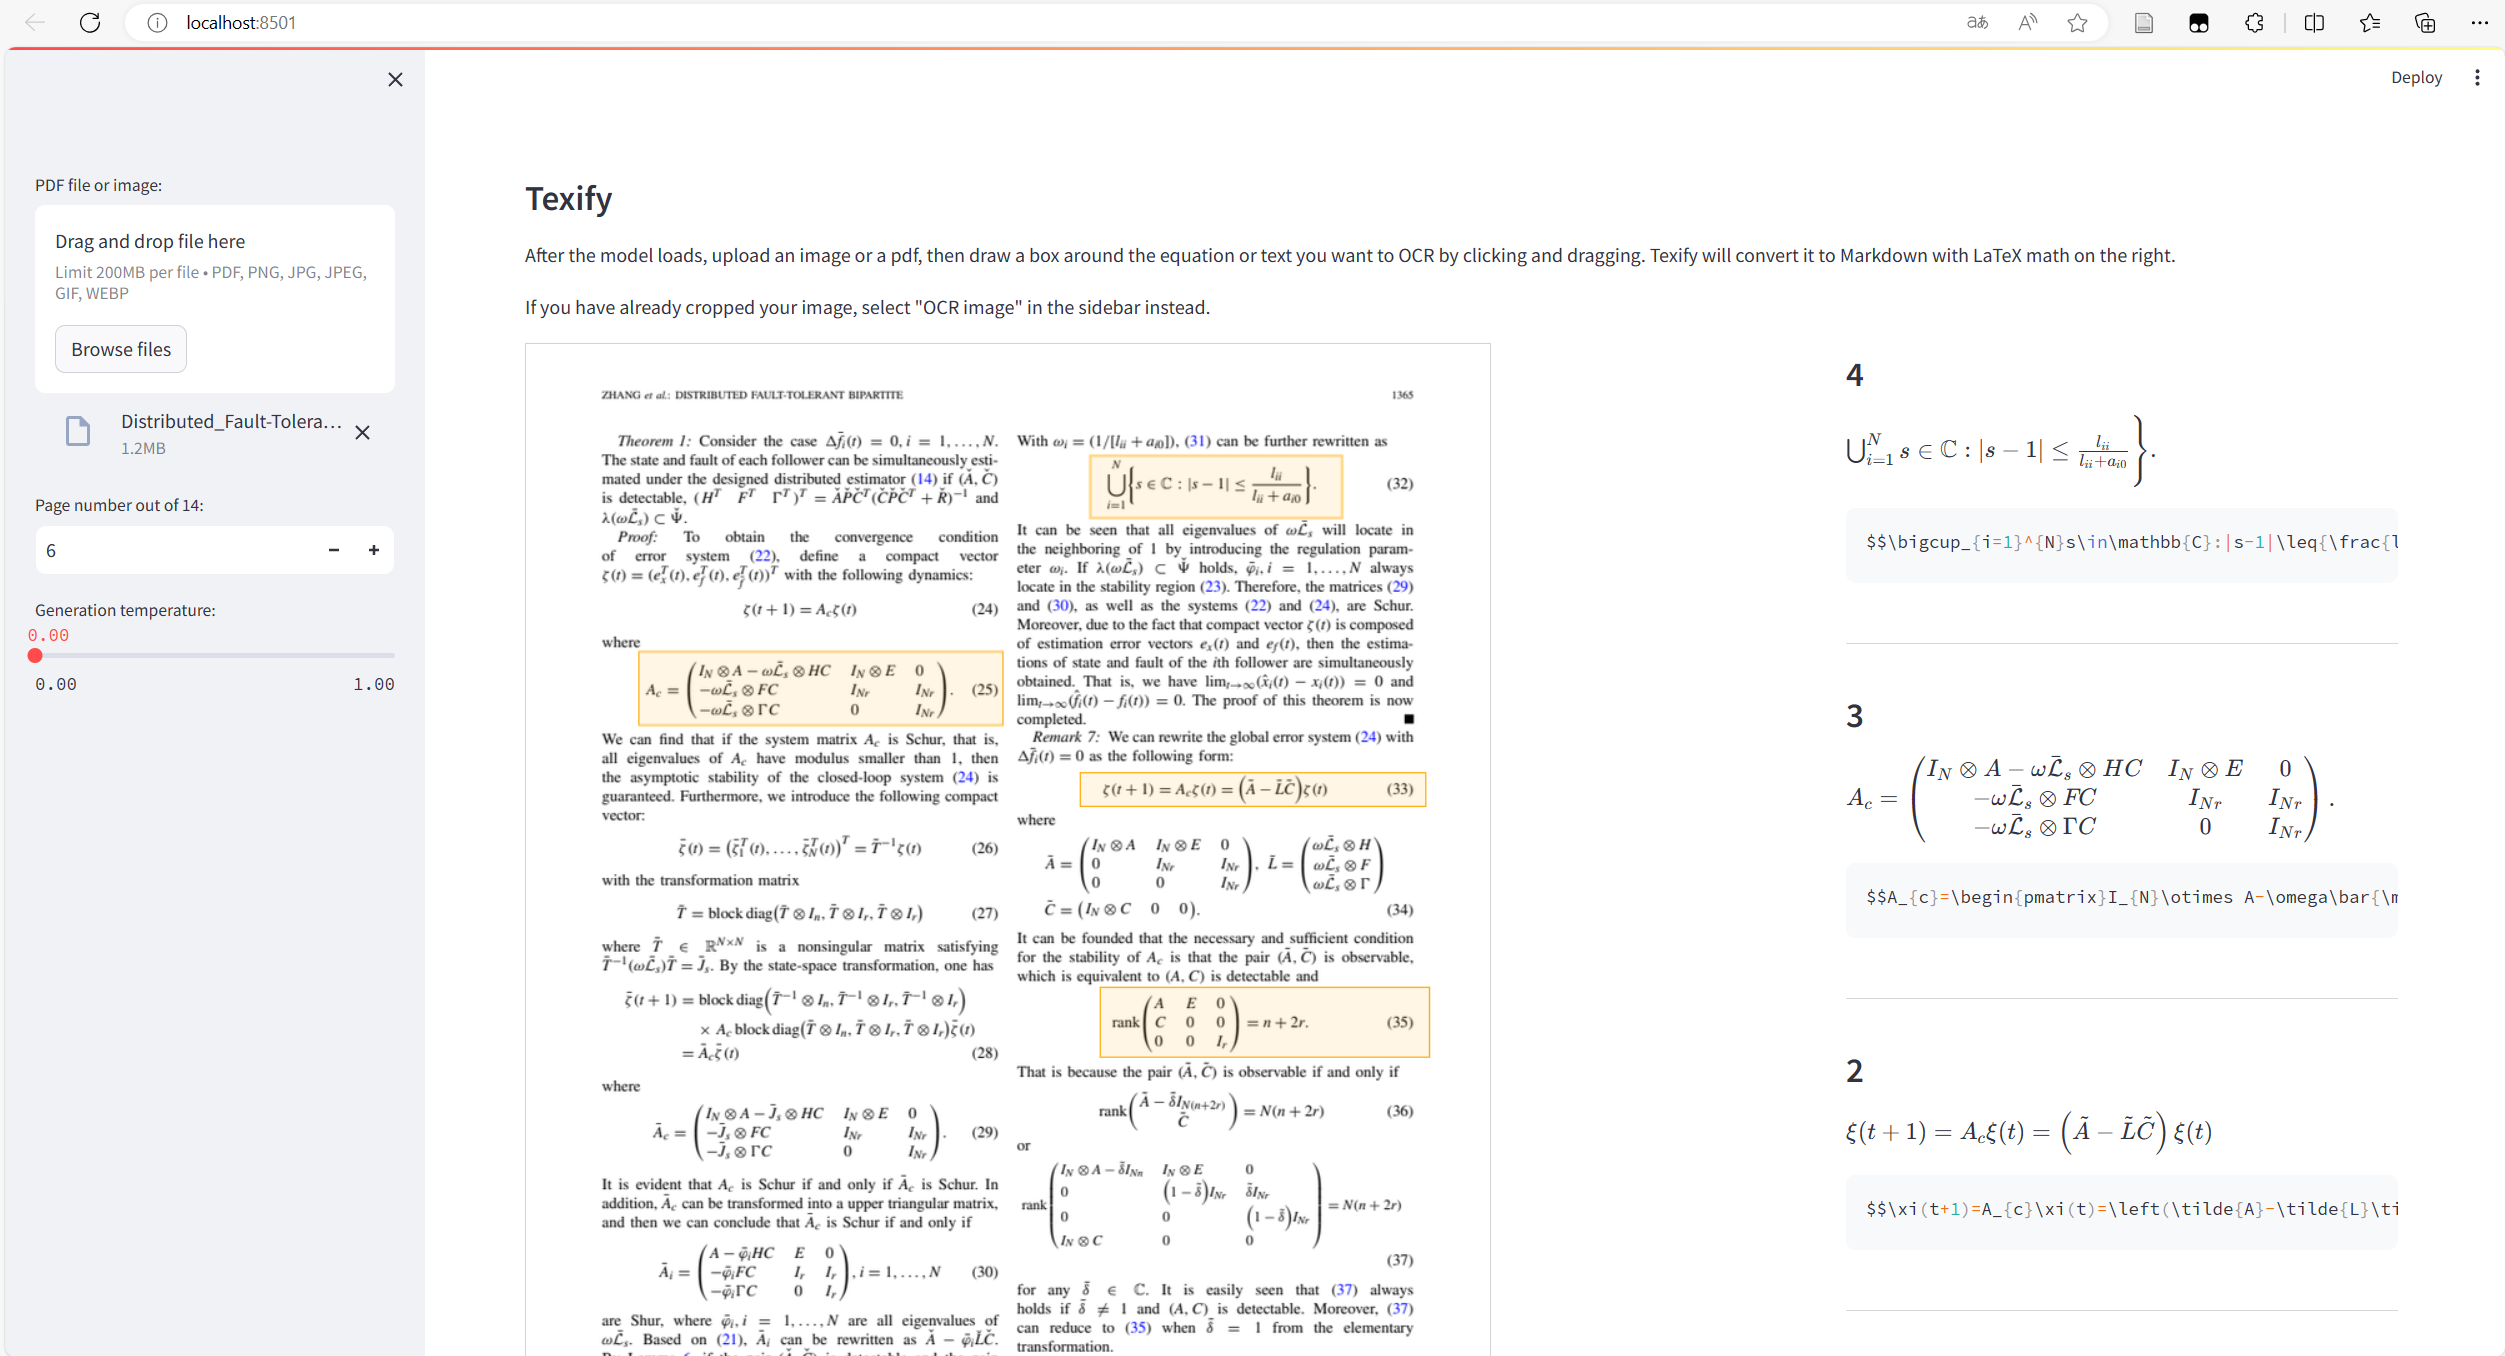The image size is (2505, 1356).
Task: Click the site information icon
Action: (157, 22)
